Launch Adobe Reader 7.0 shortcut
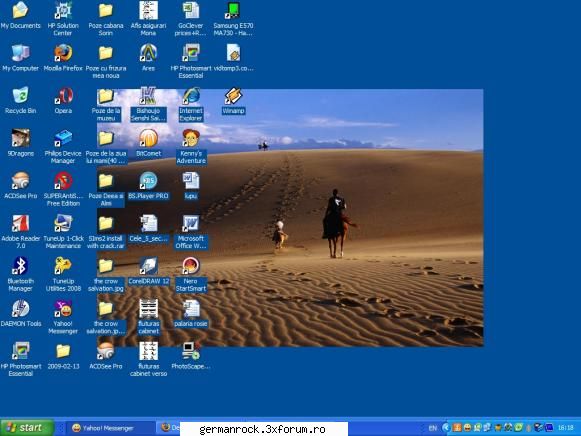Viewport: 581px width, 436px height. (x=20, y=223)
